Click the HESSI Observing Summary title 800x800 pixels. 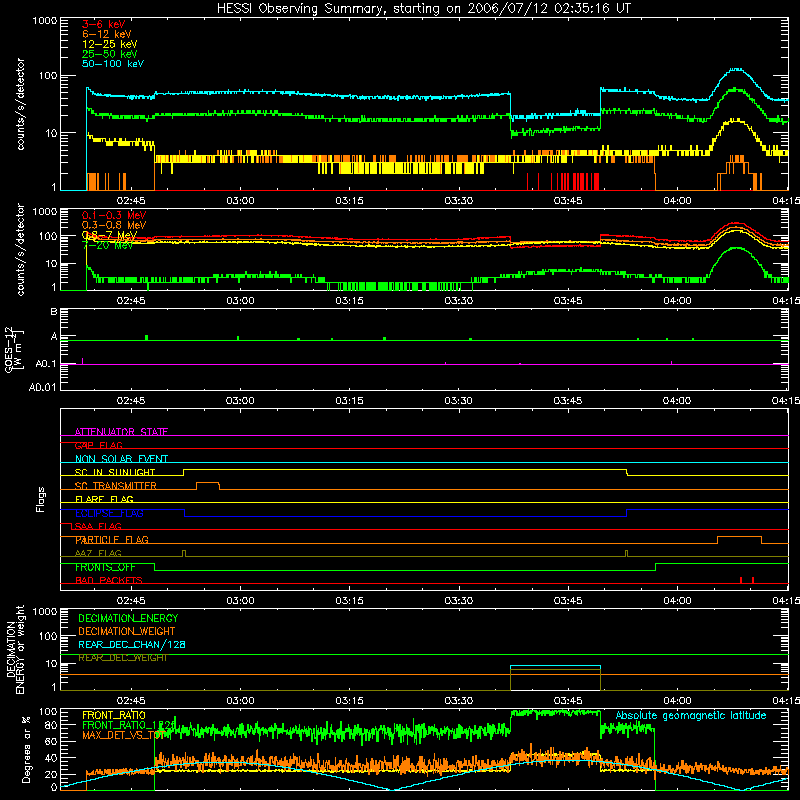click(423, 8)
